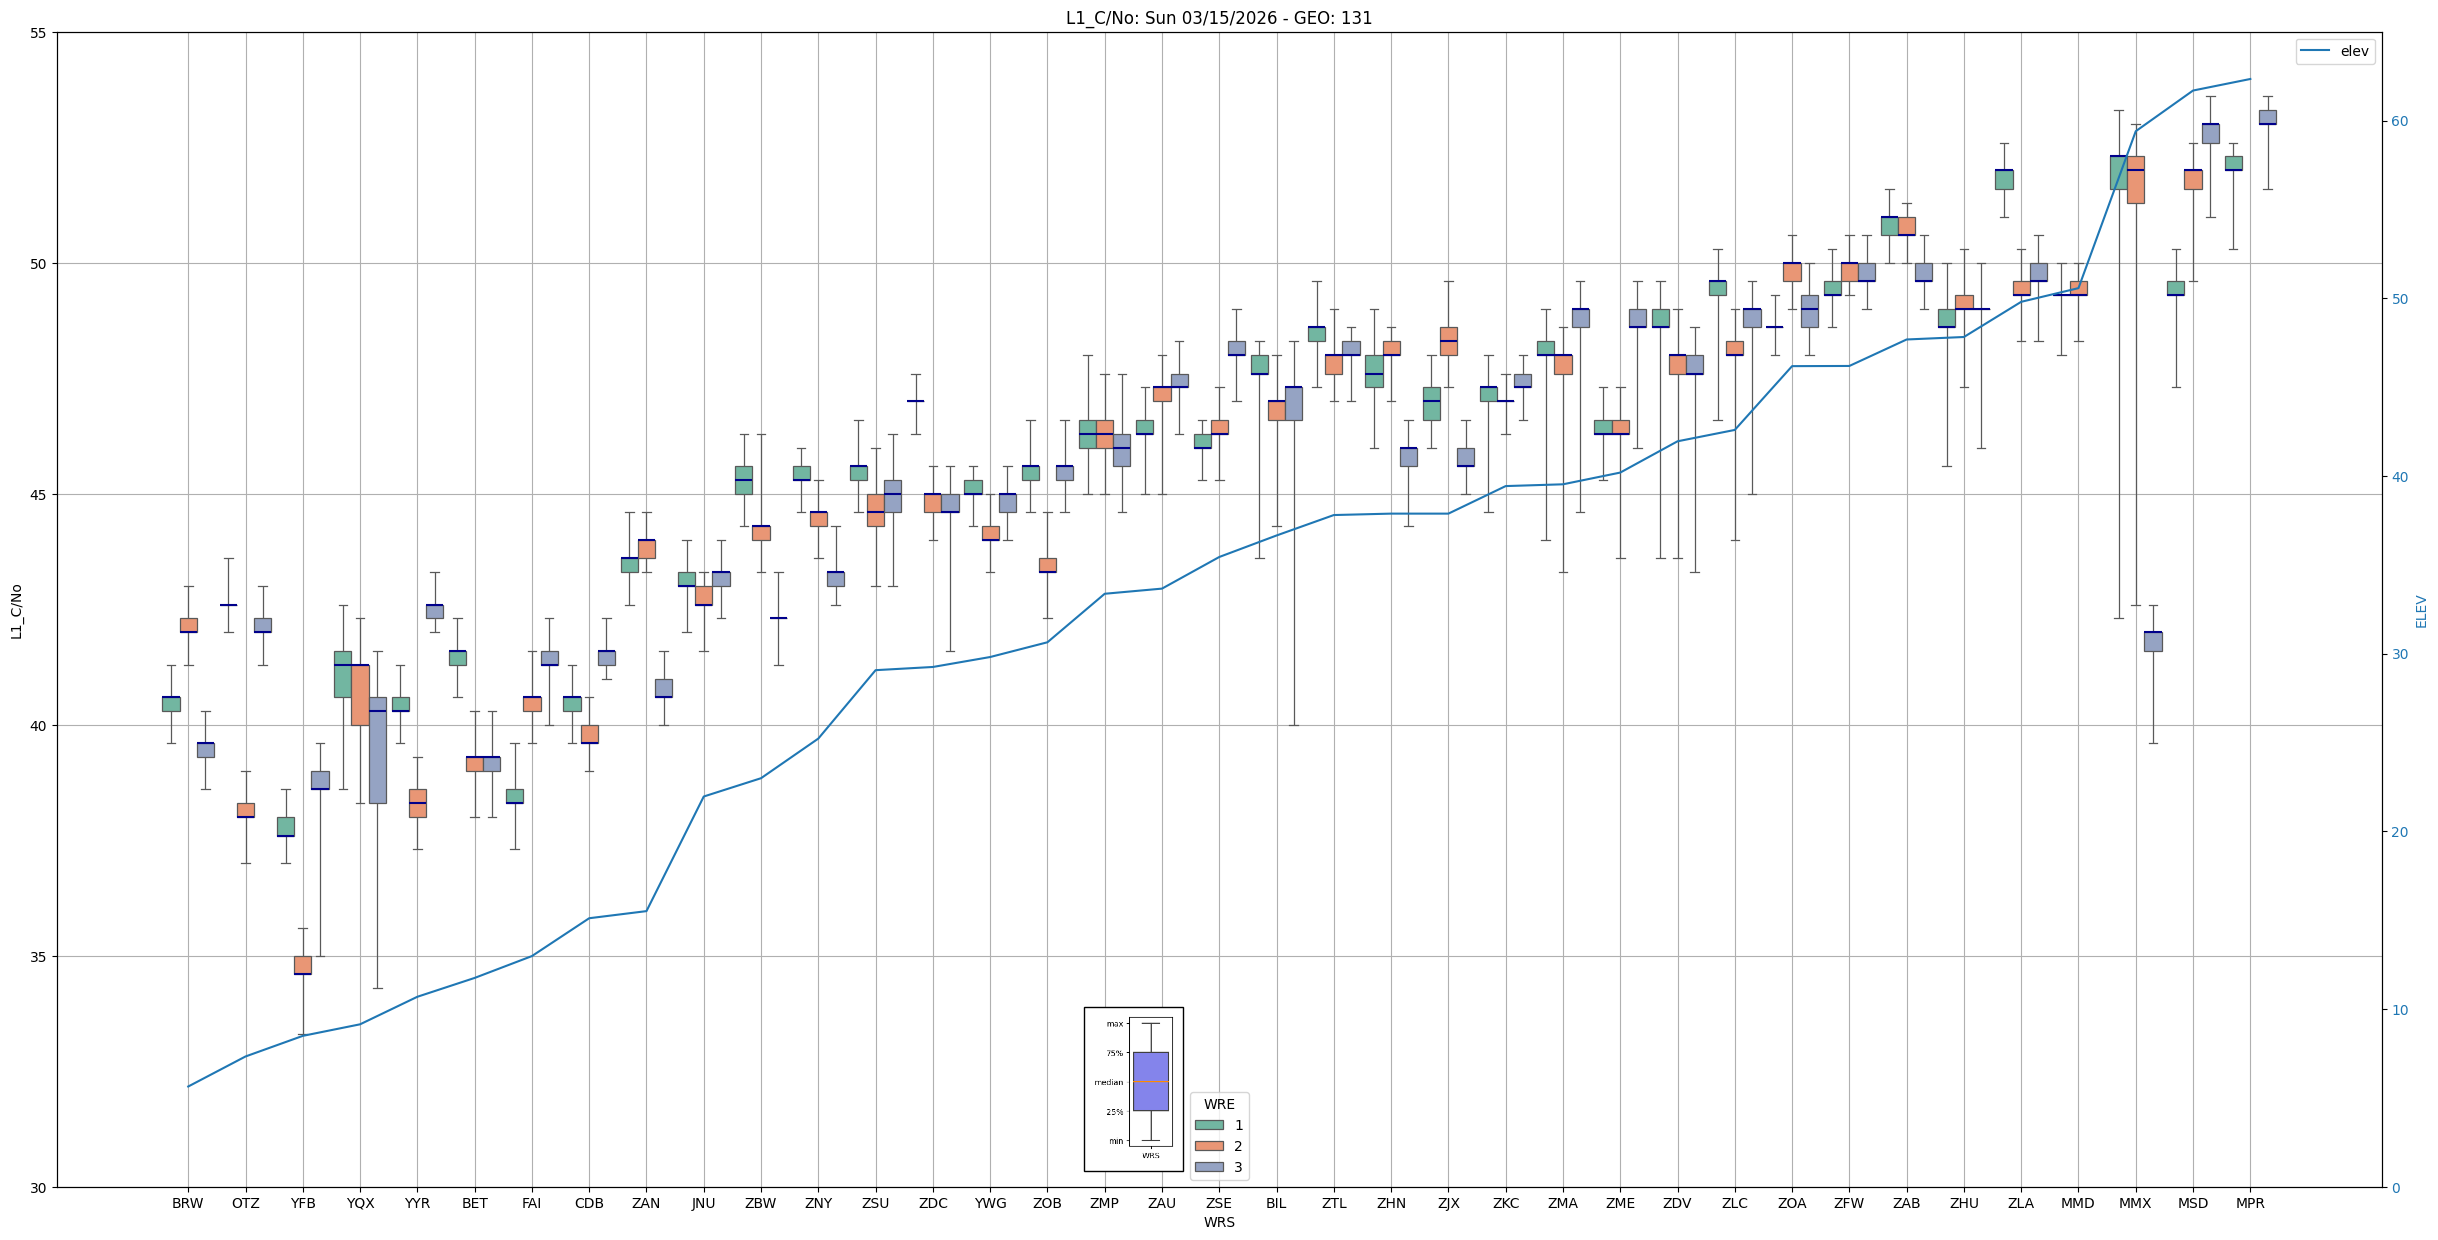Click the BRW label on the x-axis
The image size is (2438, 1240).
[x=187, y=1203]
